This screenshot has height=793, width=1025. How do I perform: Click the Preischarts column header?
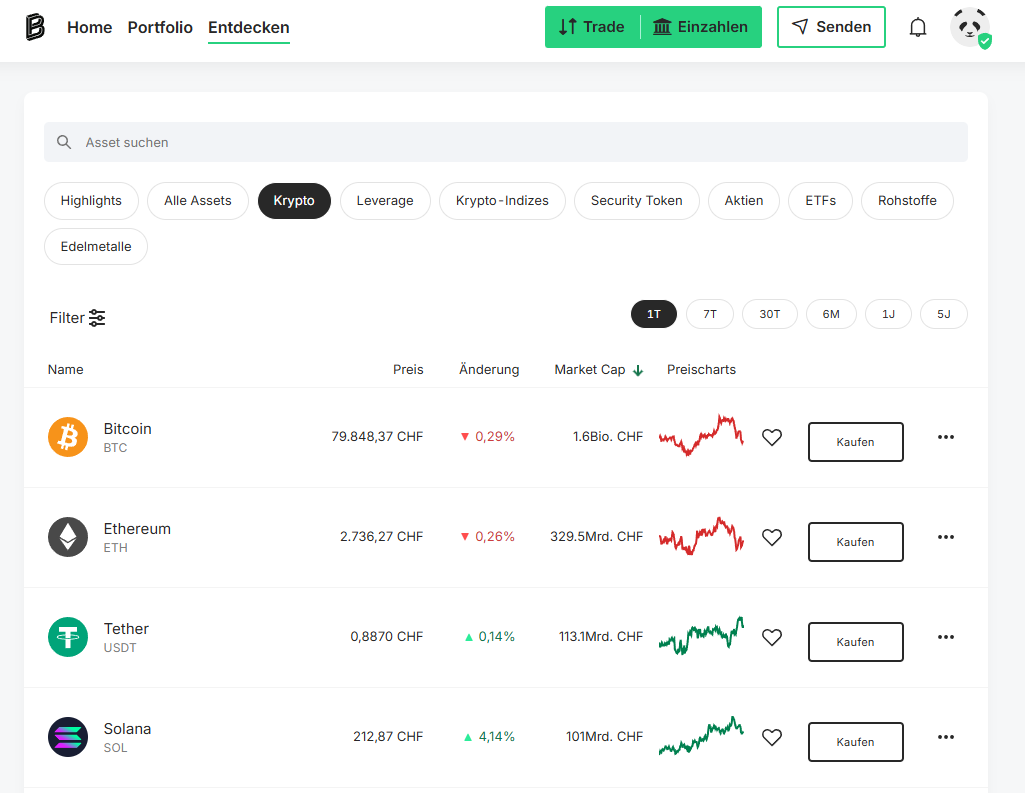(x=701, y=369)
